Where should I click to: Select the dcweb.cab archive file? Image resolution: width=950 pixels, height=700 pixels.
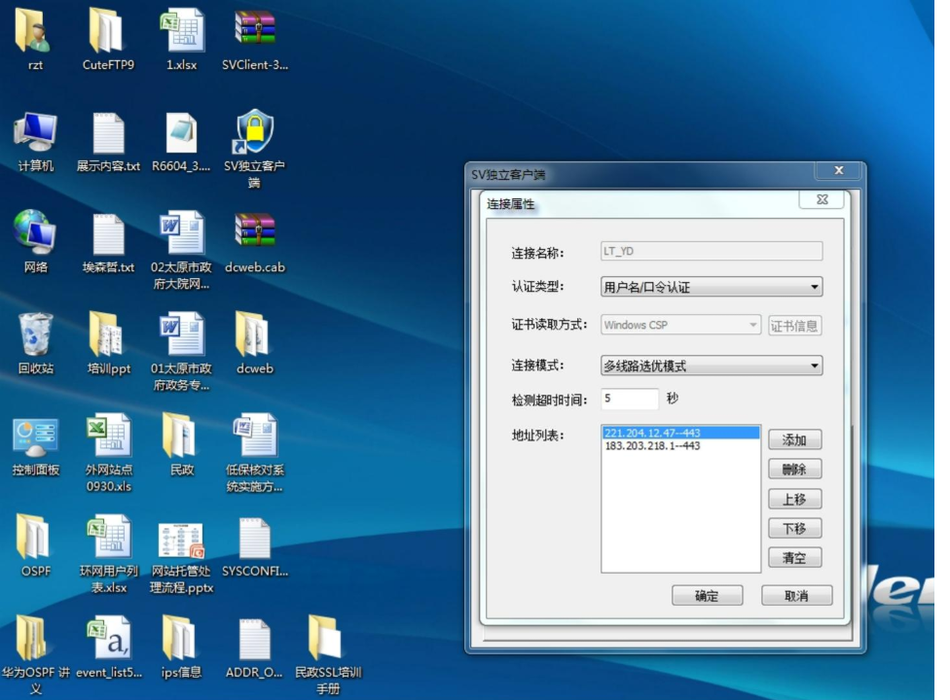tap(254, 234)
